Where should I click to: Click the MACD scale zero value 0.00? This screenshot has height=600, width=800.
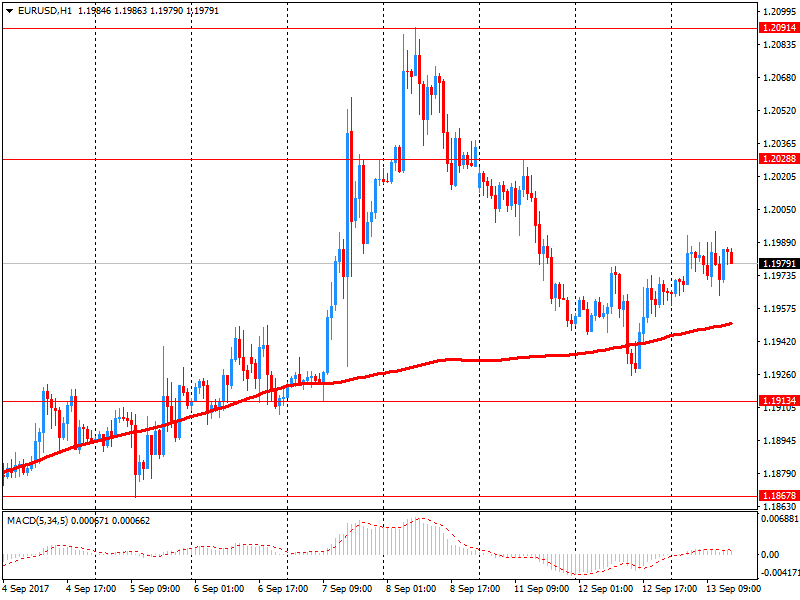click(770, 555)
